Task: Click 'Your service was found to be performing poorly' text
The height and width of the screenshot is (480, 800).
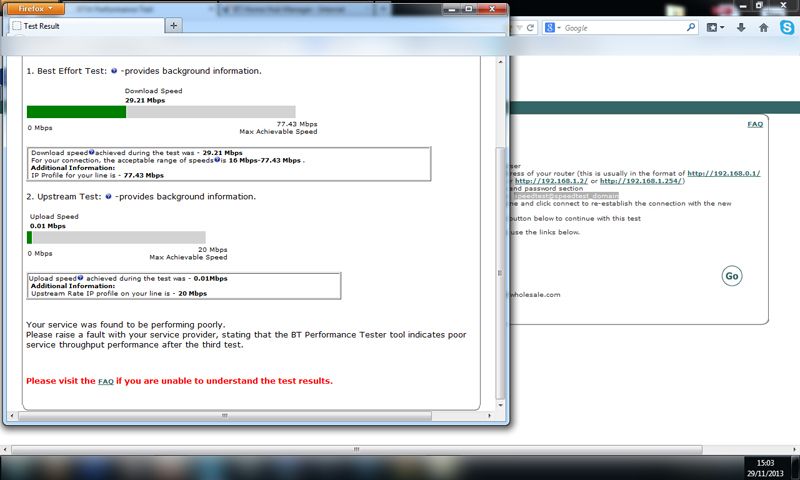Action: click(x=126, y=324)
